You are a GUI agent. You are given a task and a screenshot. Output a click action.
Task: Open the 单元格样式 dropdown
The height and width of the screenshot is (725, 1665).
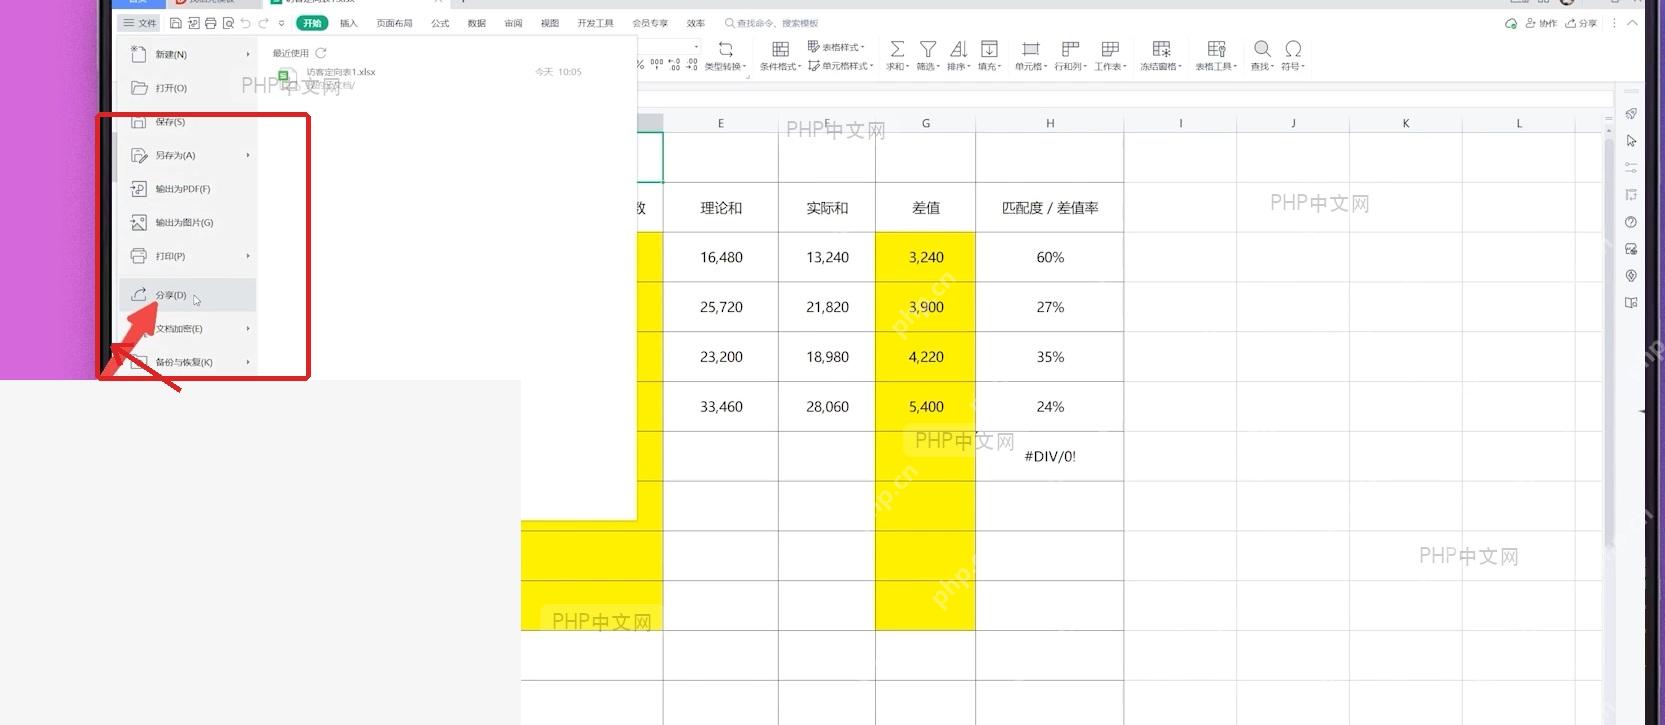pyautogui.click(x=841, y=66)
